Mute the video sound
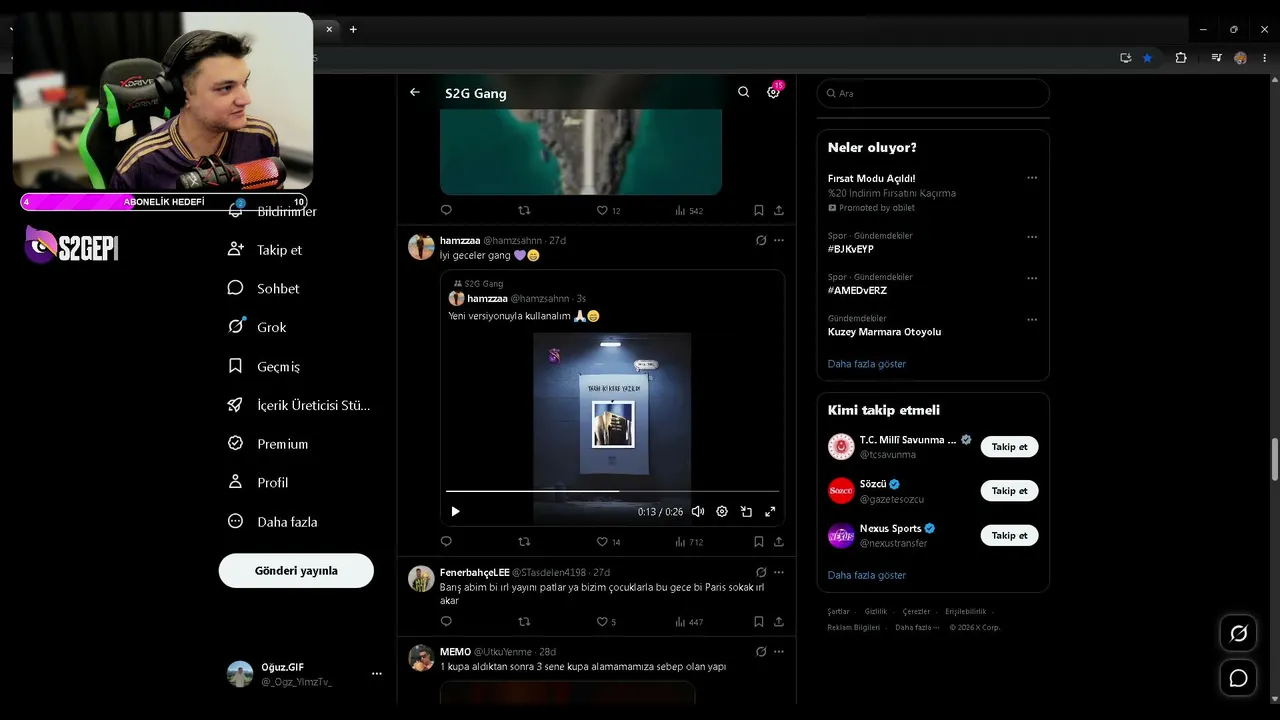The height and width of the screenshot is (720, 1280). point(698,511)
